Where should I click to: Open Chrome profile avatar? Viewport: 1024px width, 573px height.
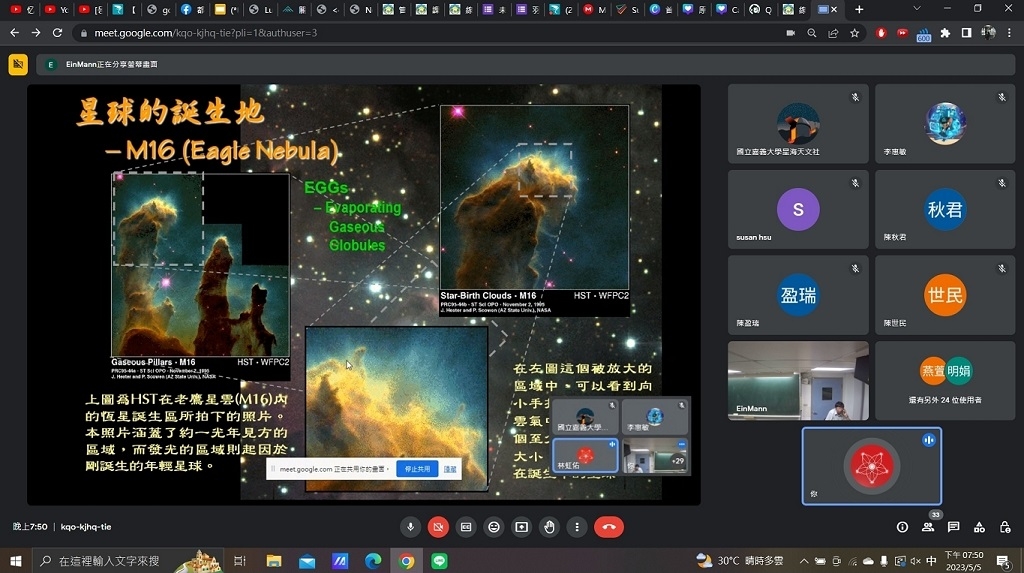coord(988,33)
